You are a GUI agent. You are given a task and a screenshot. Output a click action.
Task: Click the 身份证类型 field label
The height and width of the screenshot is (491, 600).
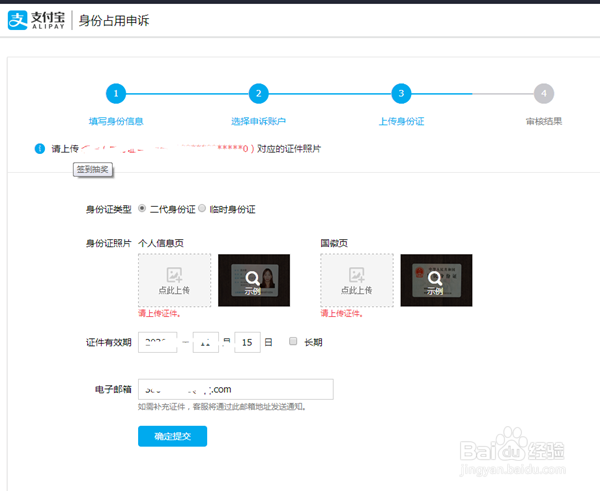click(x=109, y=209)
